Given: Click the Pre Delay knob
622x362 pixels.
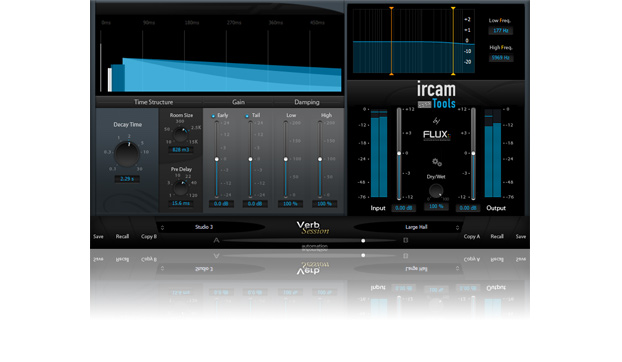Looking at the screenshot, I should click(x=181, y=188).
